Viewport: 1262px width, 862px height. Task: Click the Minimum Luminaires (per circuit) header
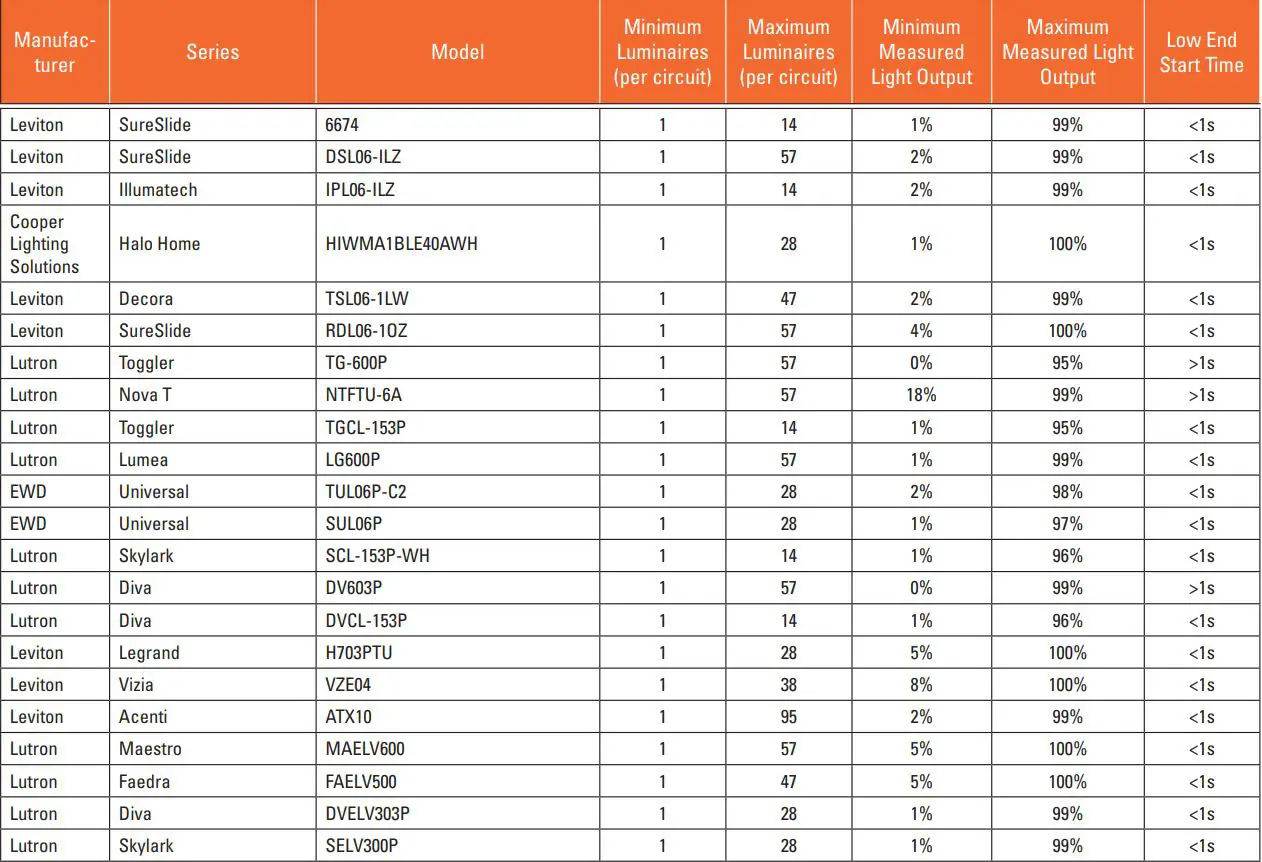tap(663, 52)
